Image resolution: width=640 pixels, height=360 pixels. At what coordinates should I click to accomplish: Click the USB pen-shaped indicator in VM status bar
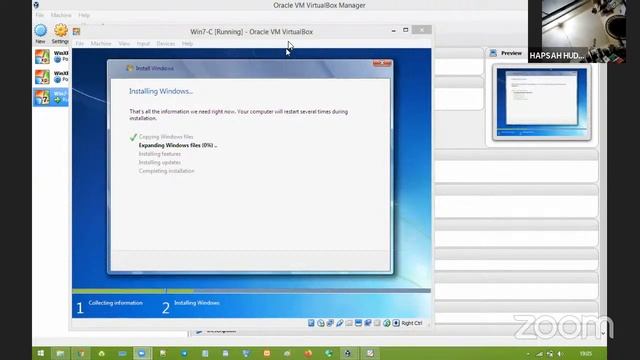tap(340, 323)
